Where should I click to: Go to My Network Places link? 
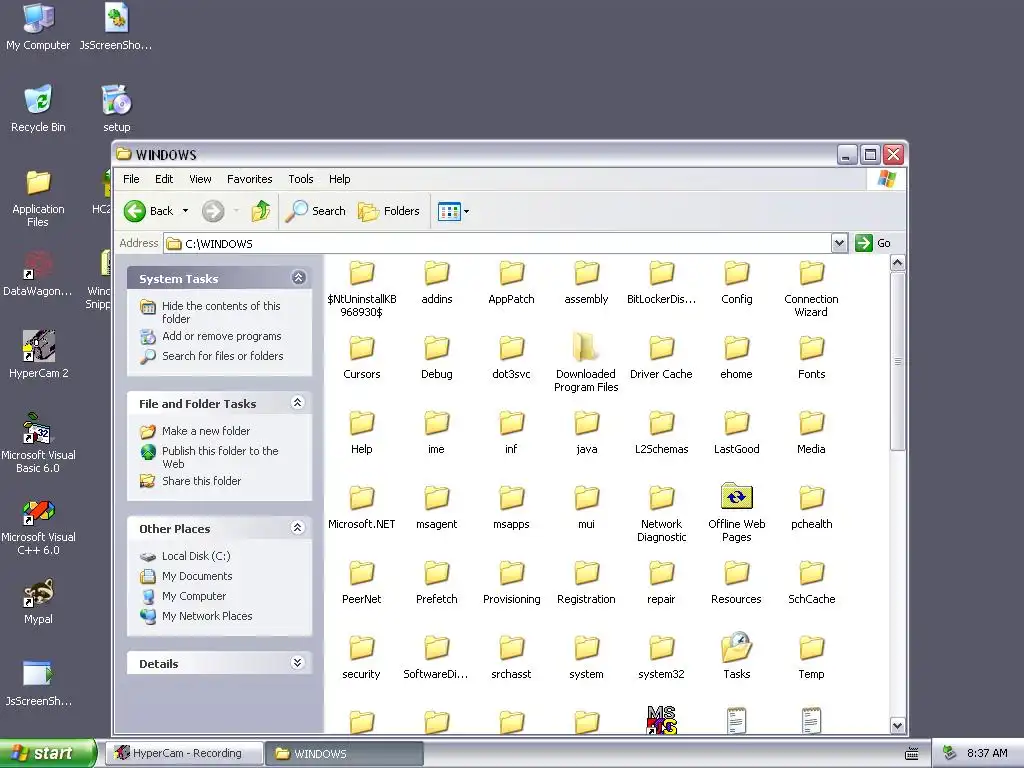(x=207, y=616)
